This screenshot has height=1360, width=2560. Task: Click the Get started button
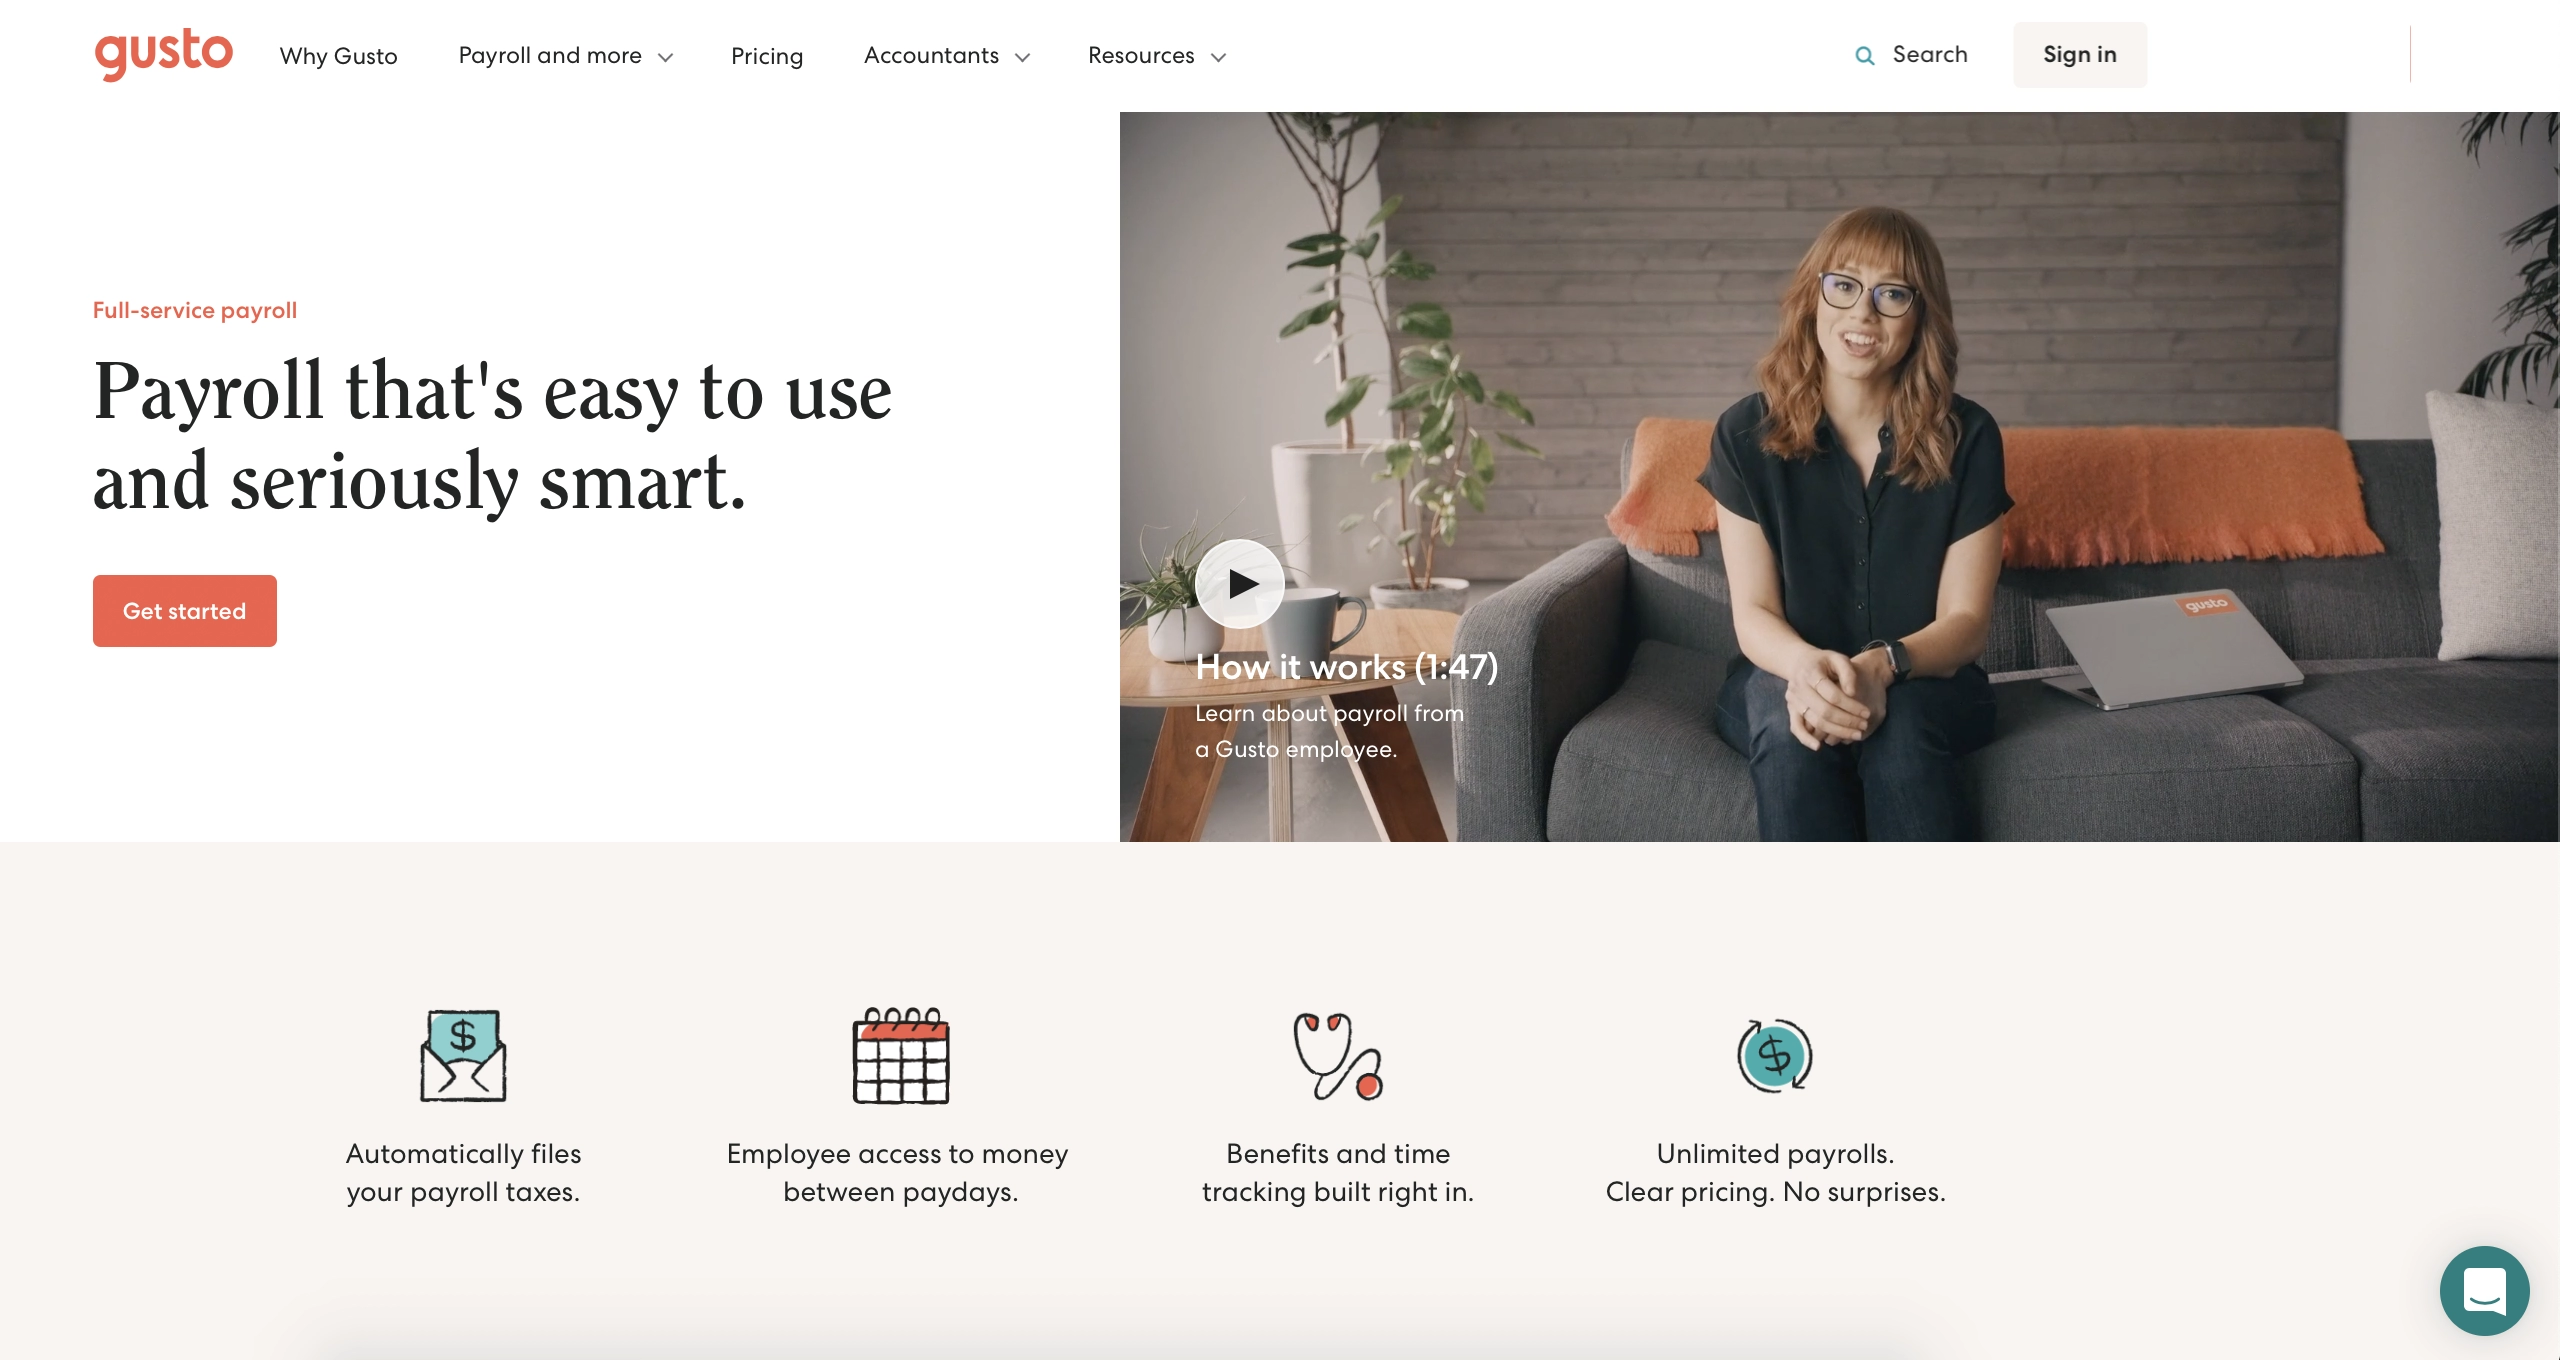click(185, 611)
